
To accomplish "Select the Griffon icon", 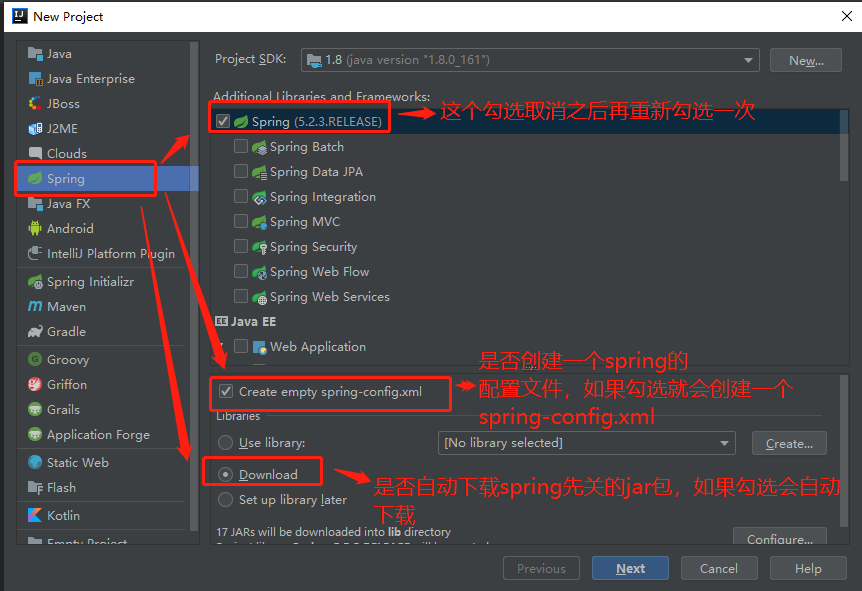I will tap(35, 384).
